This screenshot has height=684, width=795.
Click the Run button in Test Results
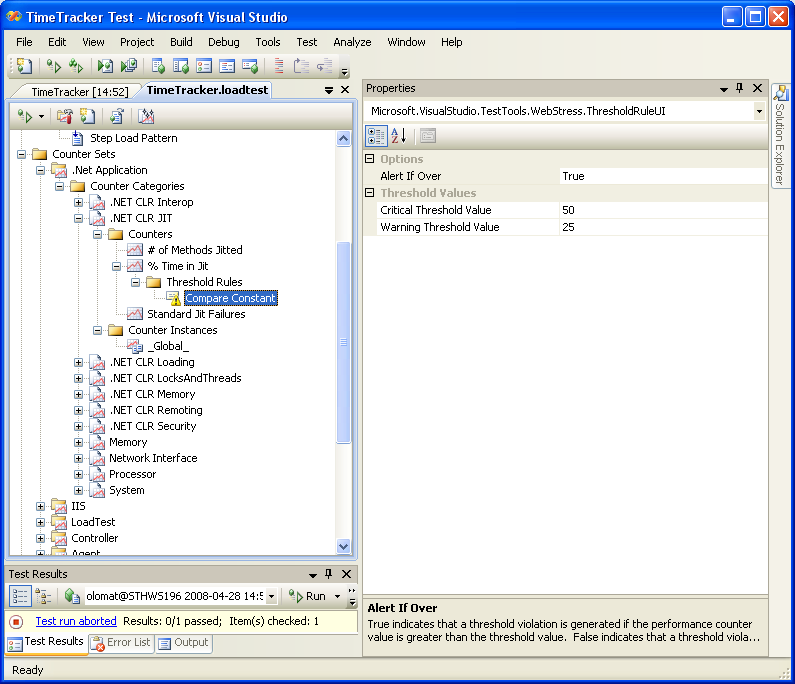pyautogui.click(x=307, y=597)
